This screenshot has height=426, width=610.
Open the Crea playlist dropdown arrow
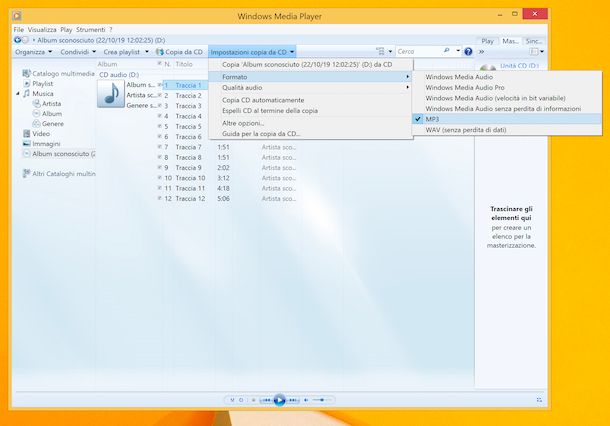click(x=147, y=52)
